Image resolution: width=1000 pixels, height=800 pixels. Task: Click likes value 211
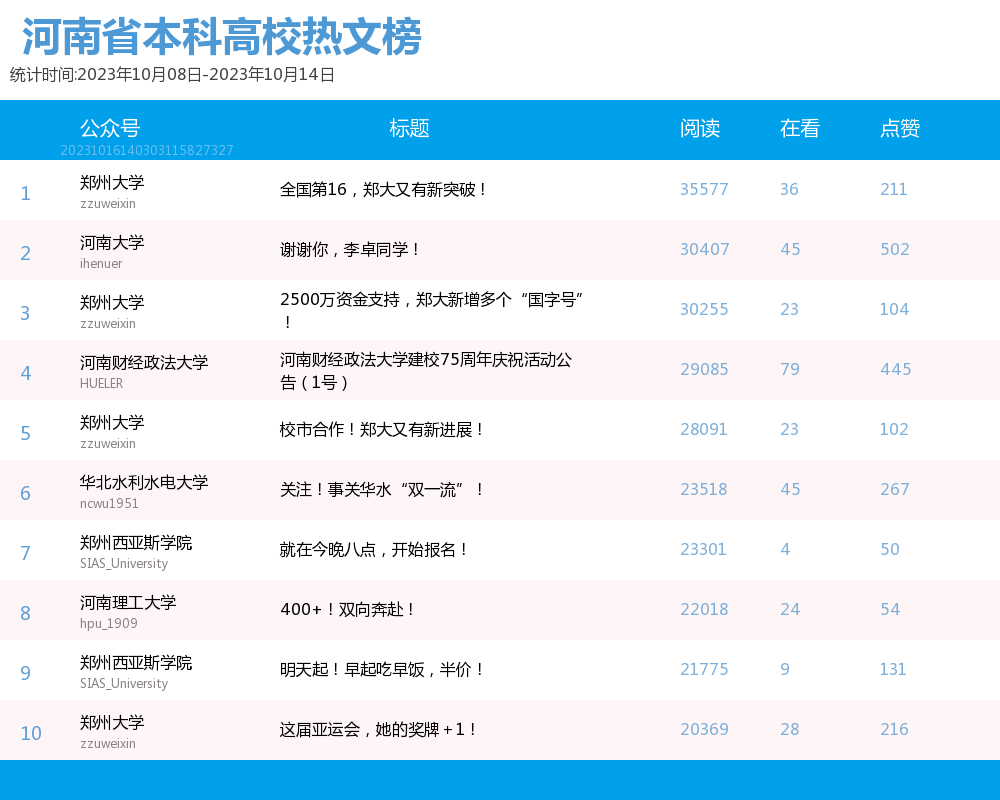click(x=893, y=189)
